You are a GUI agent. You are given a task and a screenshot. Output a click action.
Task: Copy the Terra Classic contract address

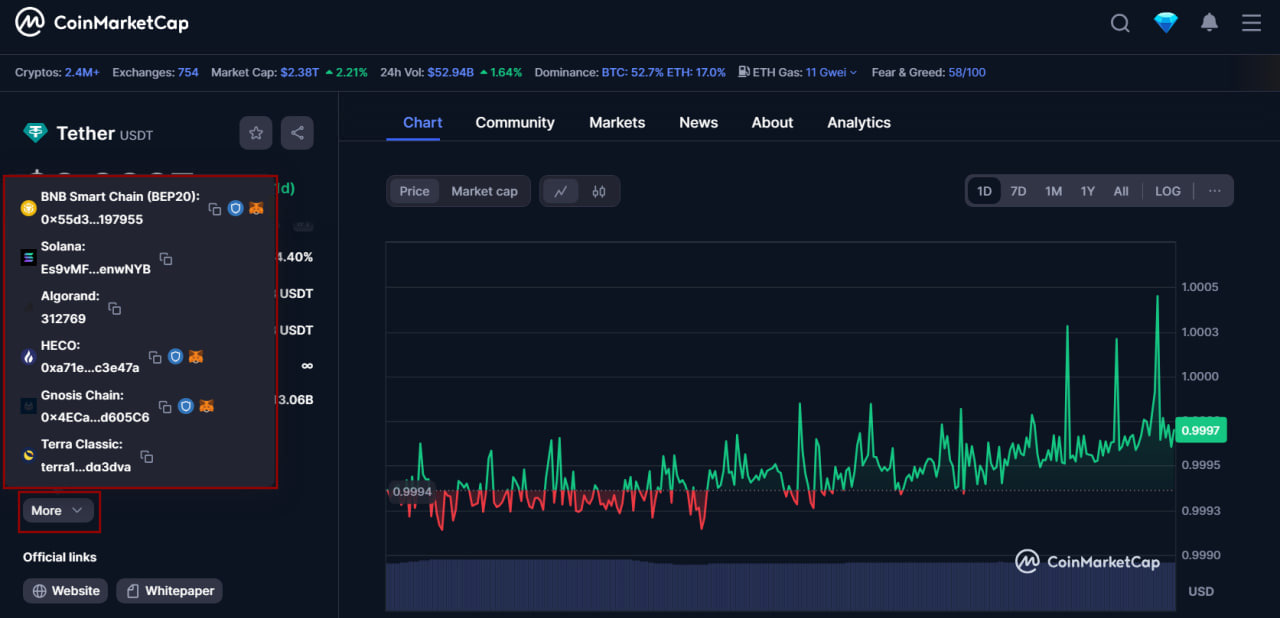tap(146, 456)
